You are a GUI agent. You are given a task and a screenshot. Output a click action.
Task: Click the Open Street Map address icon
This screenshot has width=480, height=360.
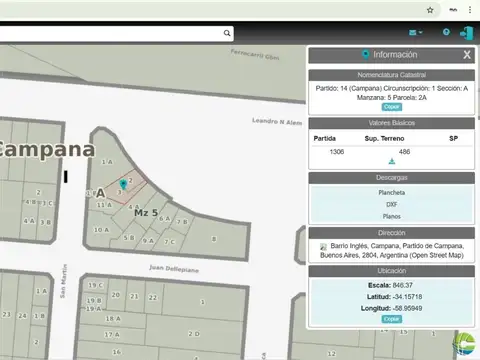pyautogui.click(x=323, y=247)
